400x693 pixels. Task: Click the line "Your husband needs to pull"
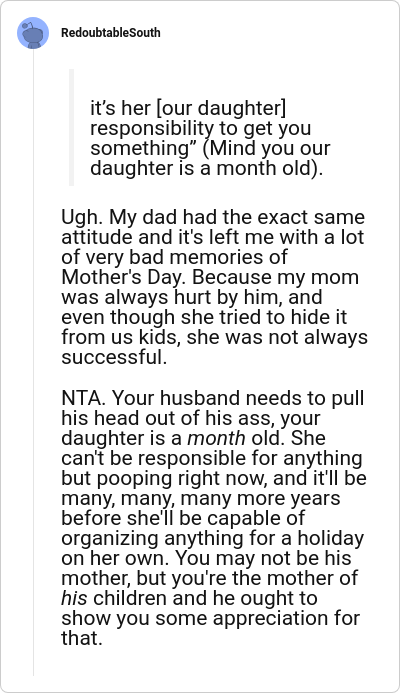[238, 398]
